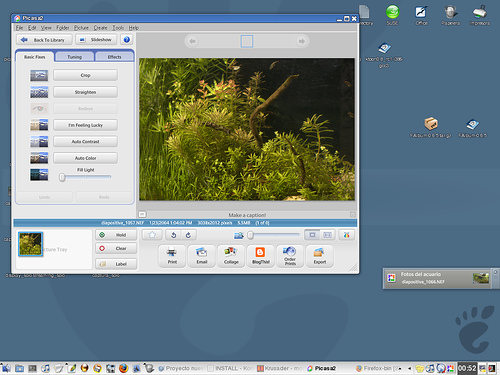Open the View menu

click(x=46, y=28)
